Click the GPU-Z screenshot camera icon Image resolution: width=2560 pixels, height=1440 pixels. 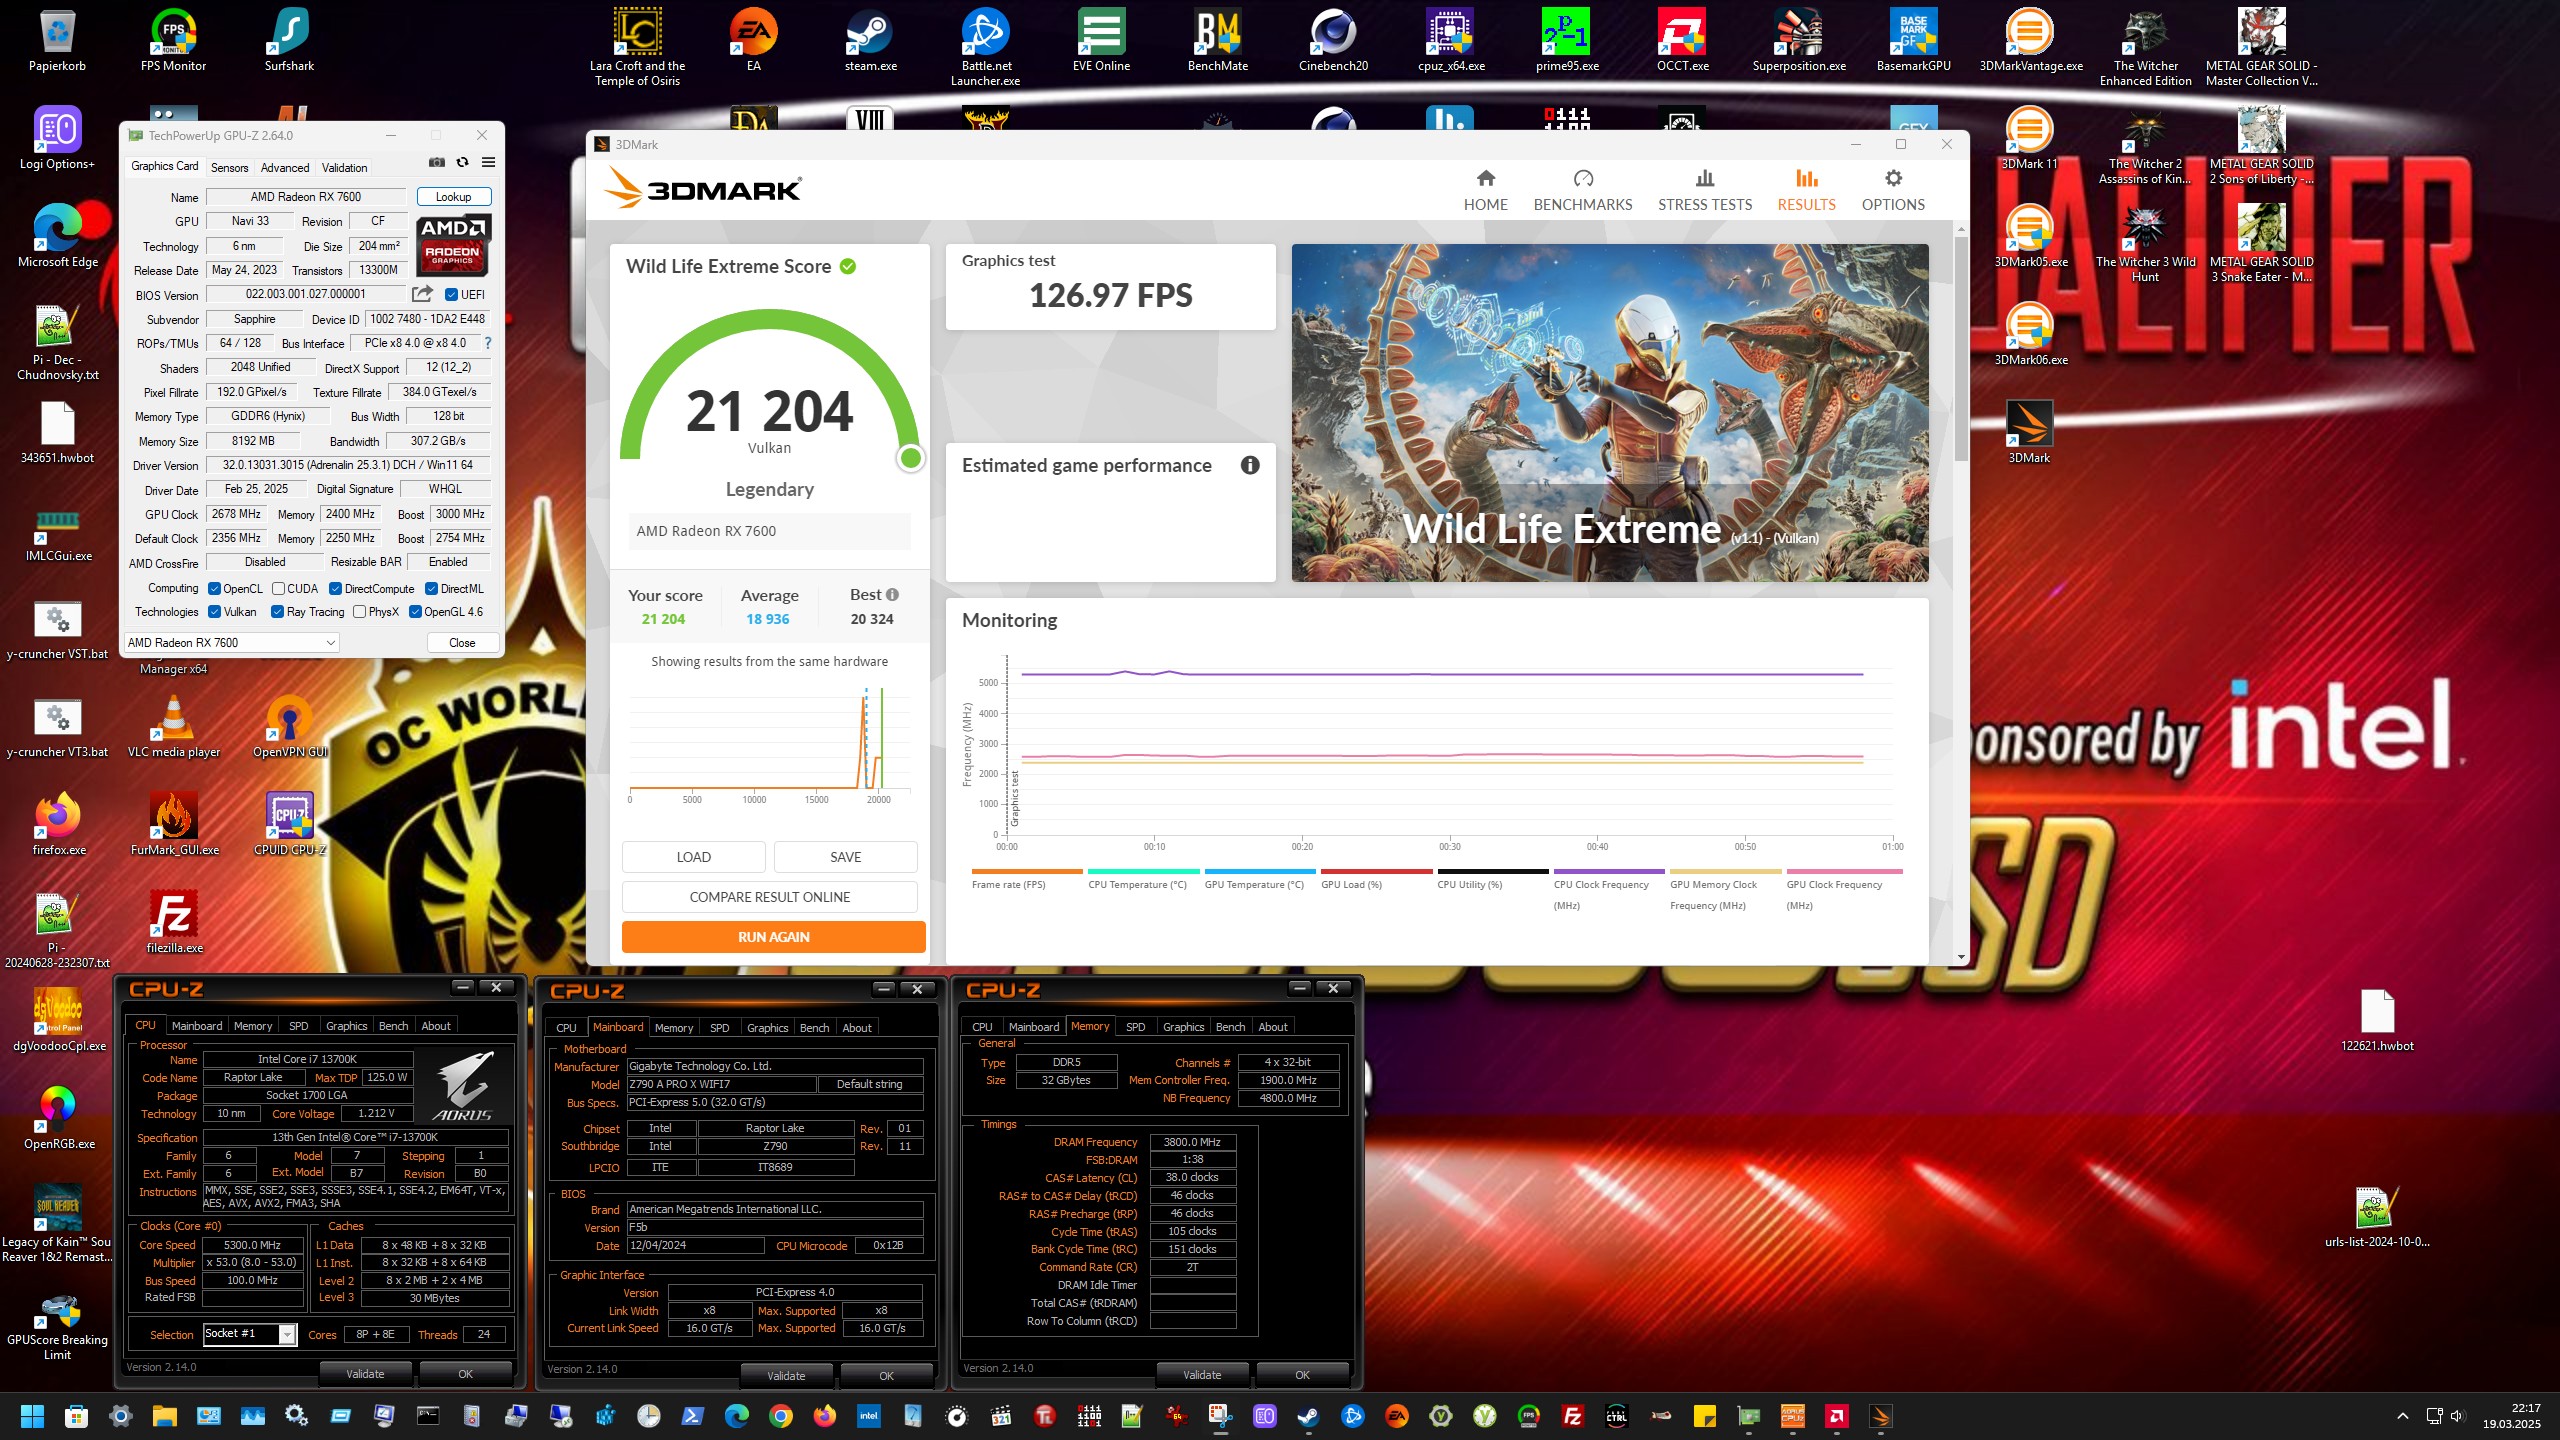(437, 162)
